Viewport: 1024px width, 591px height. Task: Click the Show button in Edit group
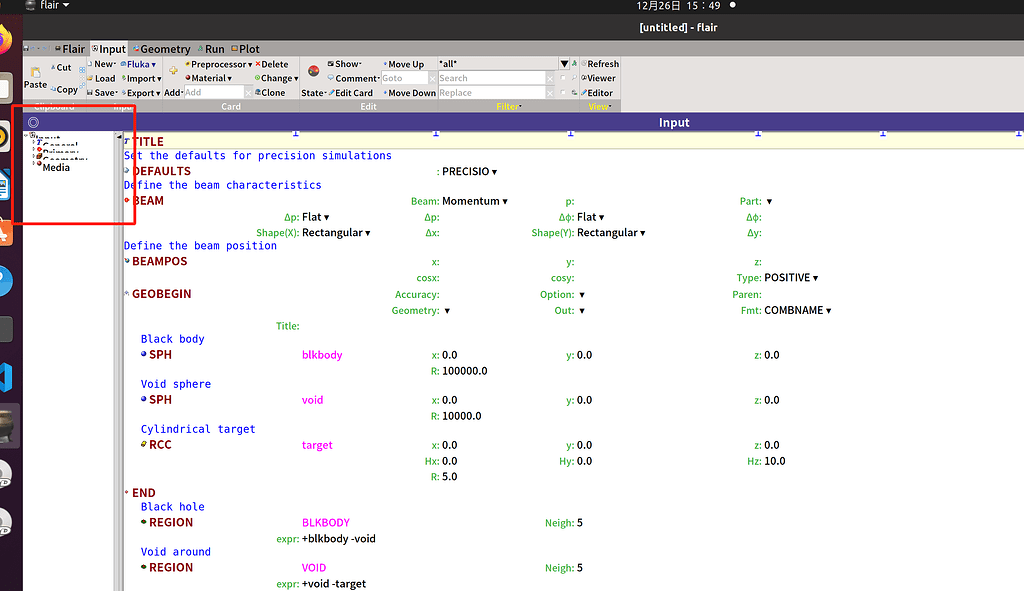coord(344,64)
